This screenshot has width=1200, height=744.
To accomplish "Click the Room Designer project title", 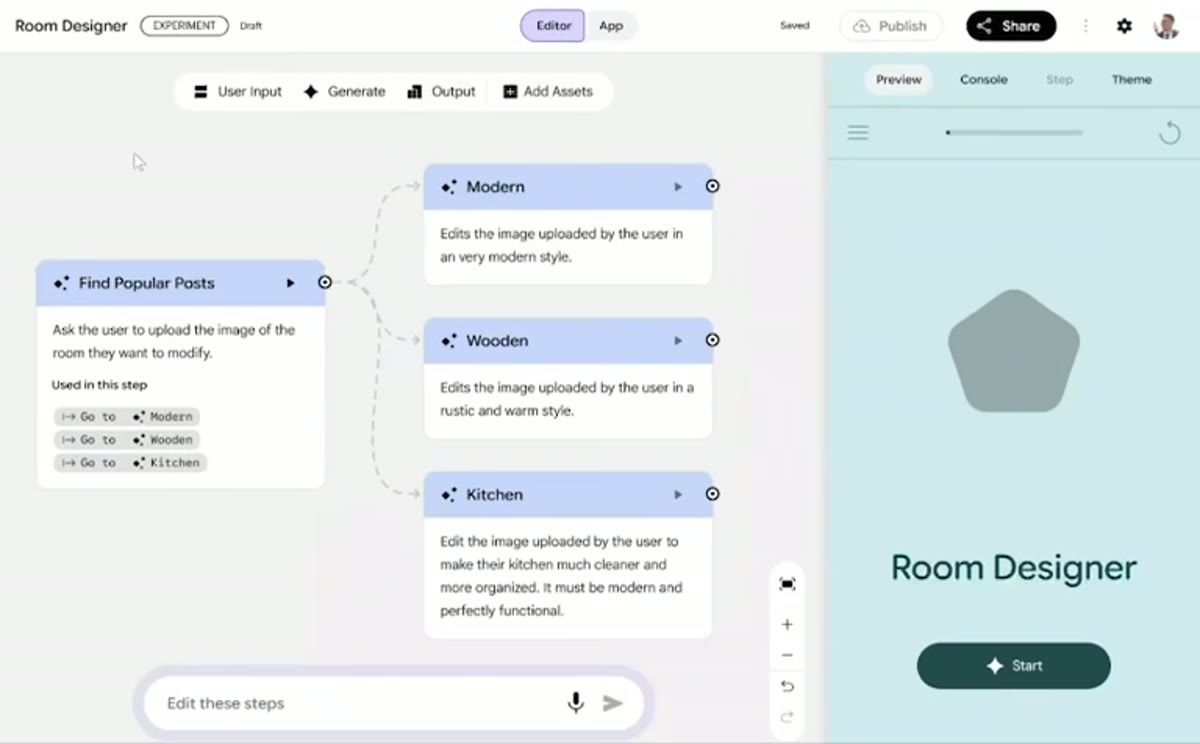I will pos(71,26).
